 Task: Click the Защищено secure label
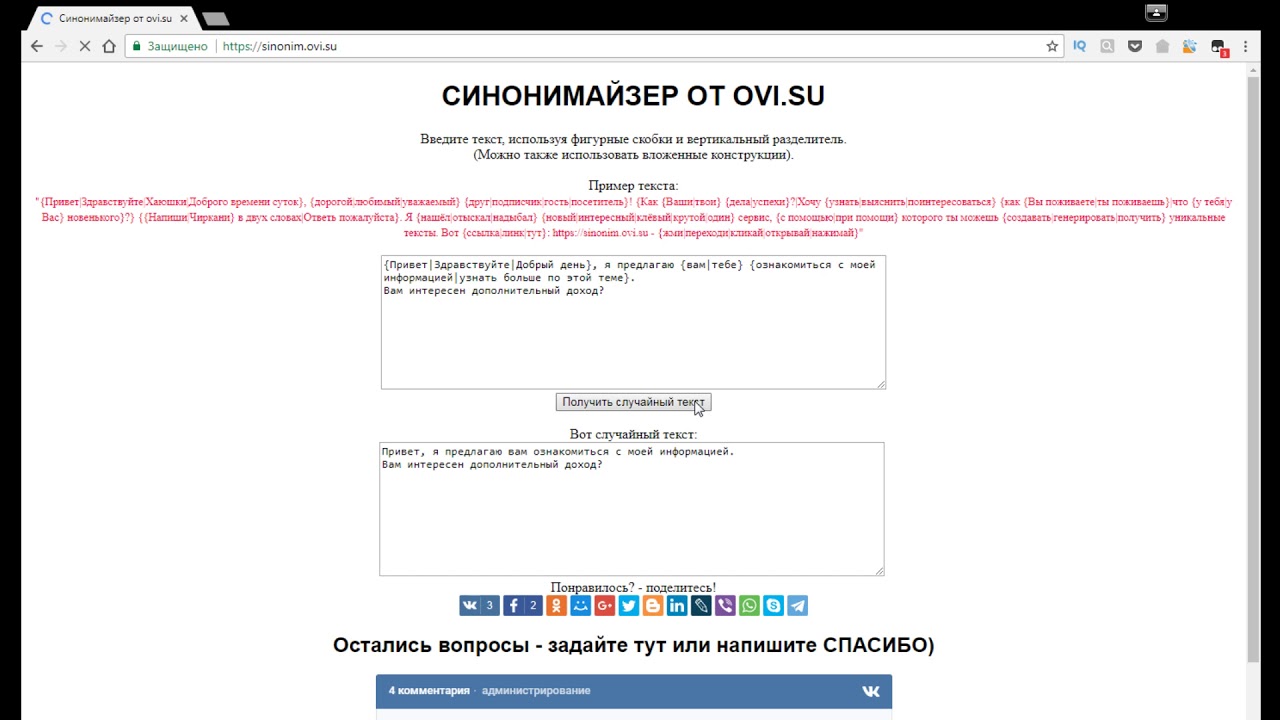(x=177, y=46)
